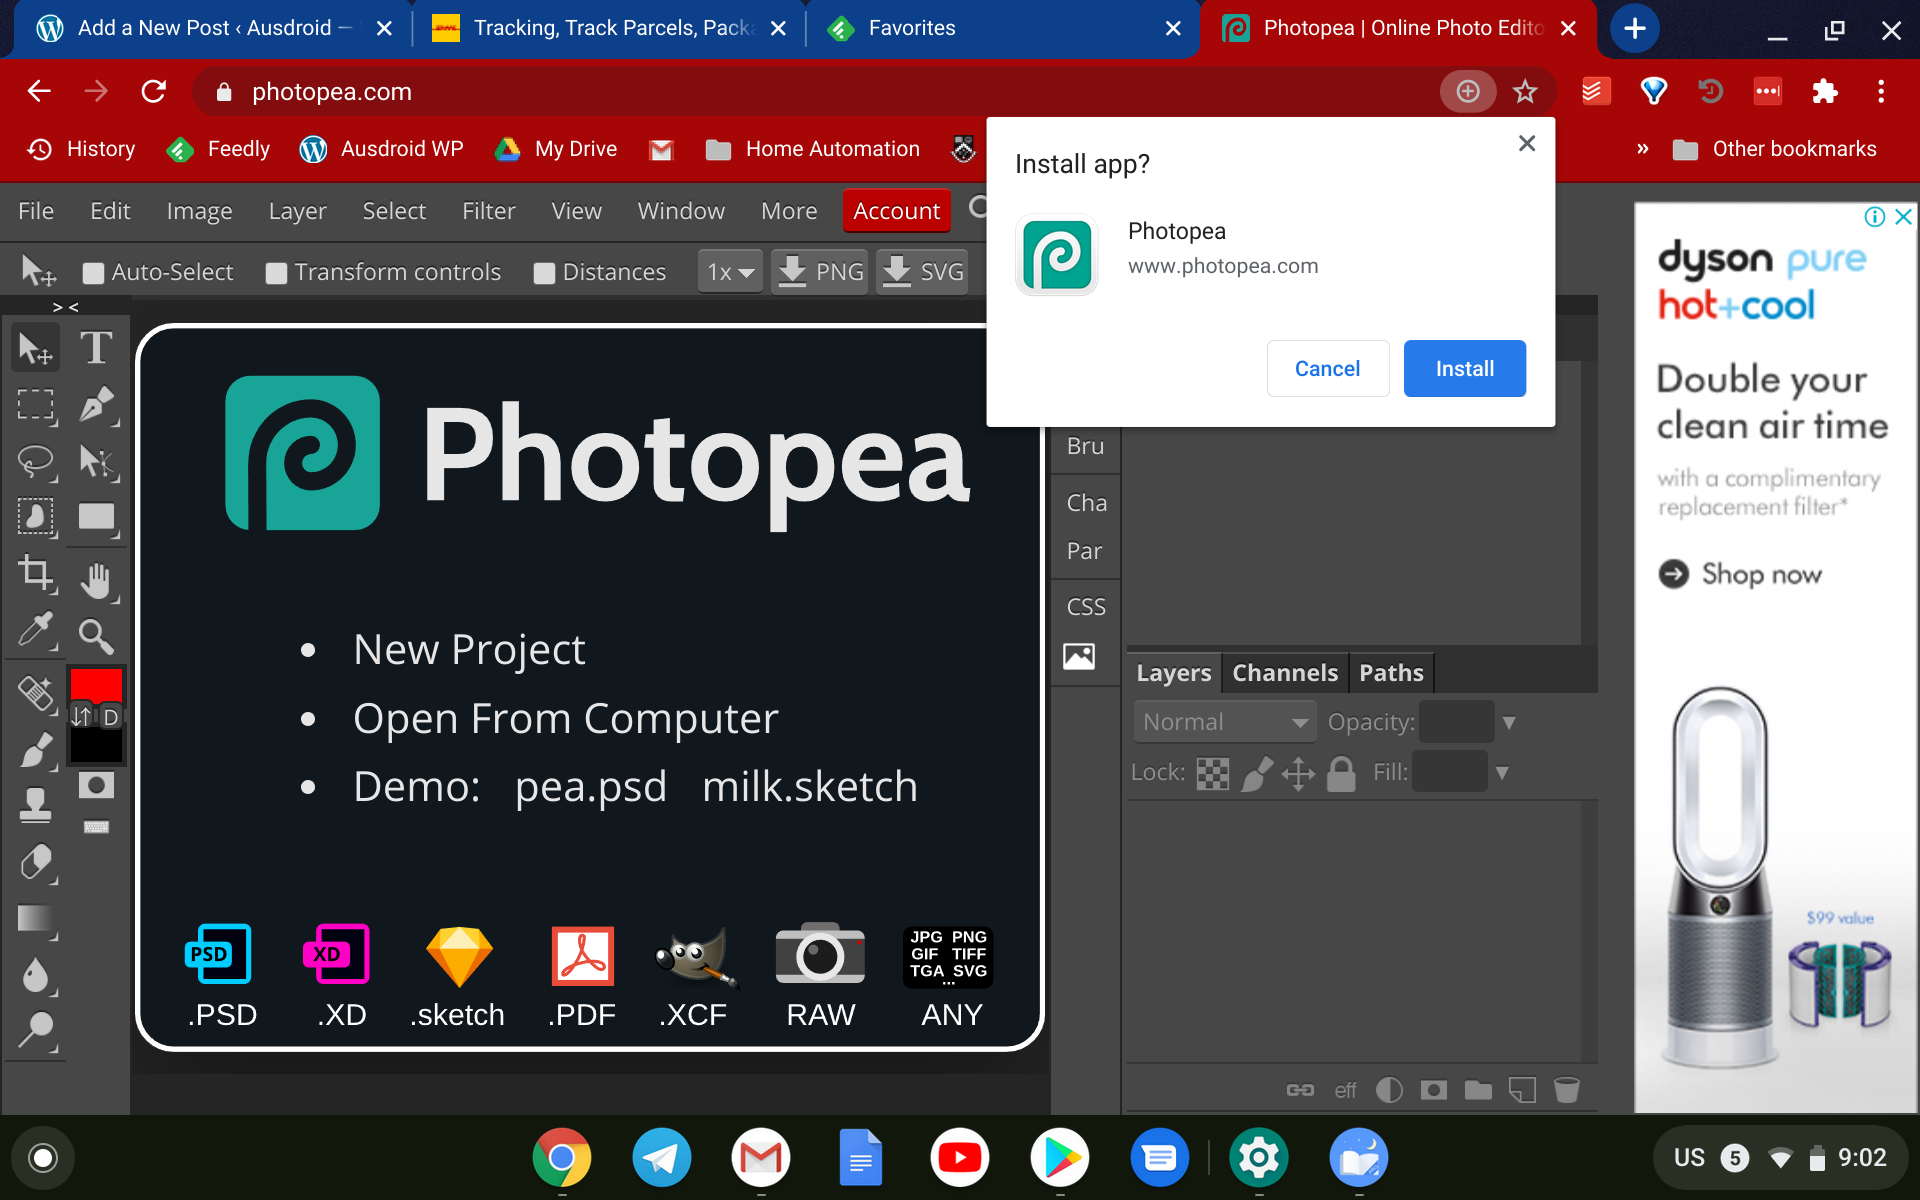Reset default colors with D button
This screenshot has height=1200, width=1920.
point(110,717)
